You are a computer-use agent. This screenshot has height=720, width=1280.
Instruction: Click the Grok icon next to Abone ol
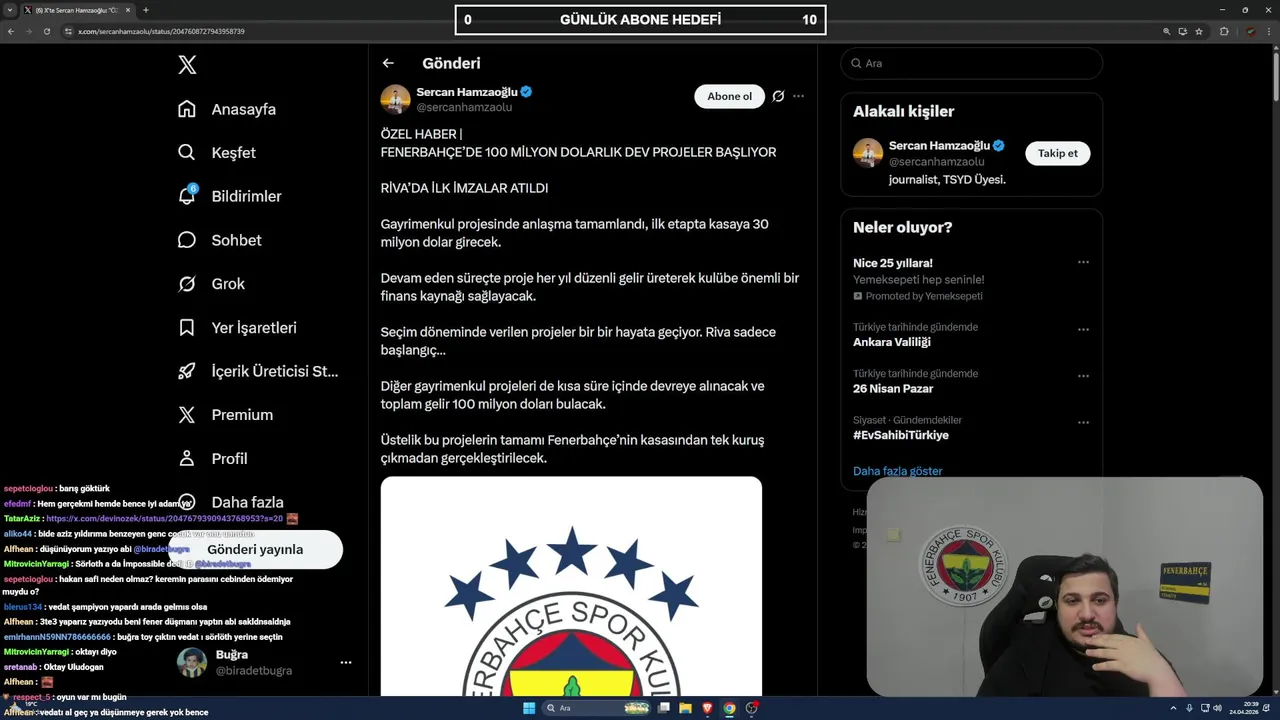pyautogui.click(x=778, y=96)
